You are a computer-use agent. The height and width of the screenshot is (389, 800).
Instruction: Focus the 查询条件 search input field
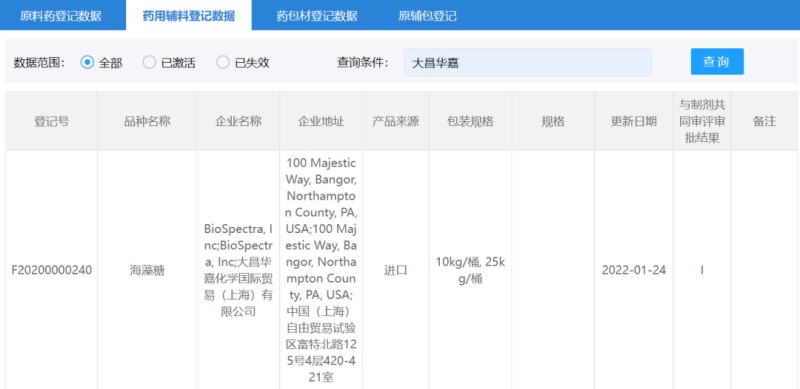click(528, 62)
